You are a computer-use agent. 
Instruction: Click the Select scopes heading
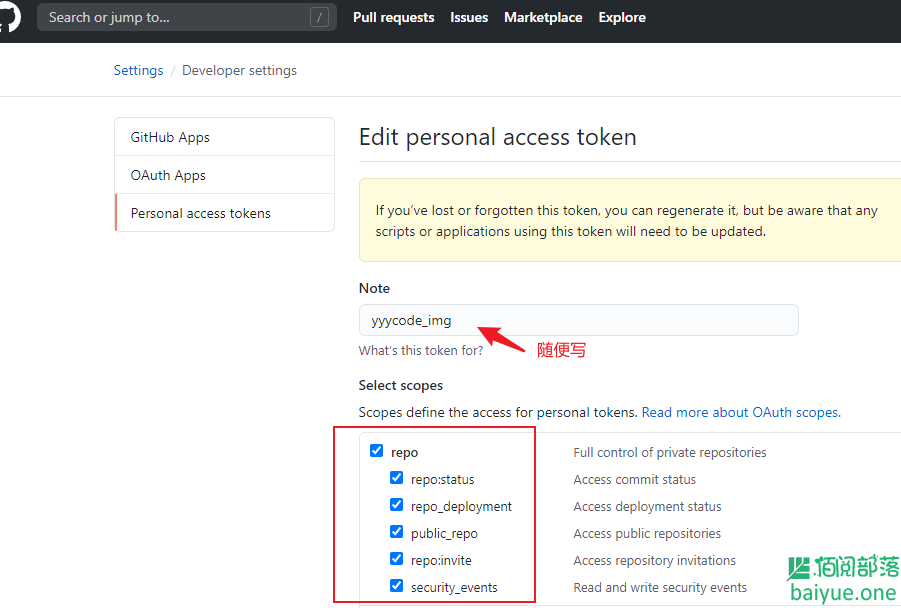point(401,385)
